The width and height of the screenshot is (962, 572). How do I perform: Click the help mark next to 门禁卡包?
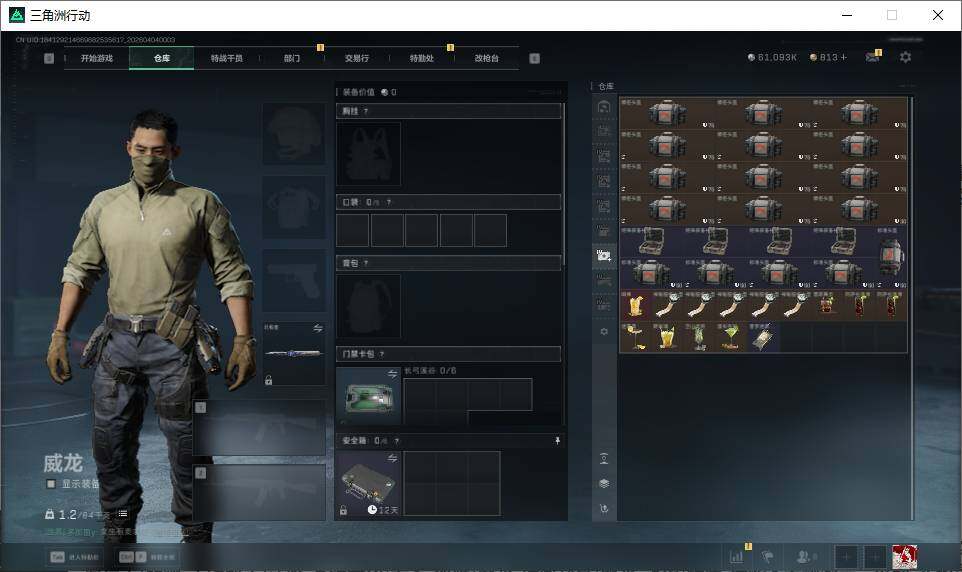click(x=382, y=354)
